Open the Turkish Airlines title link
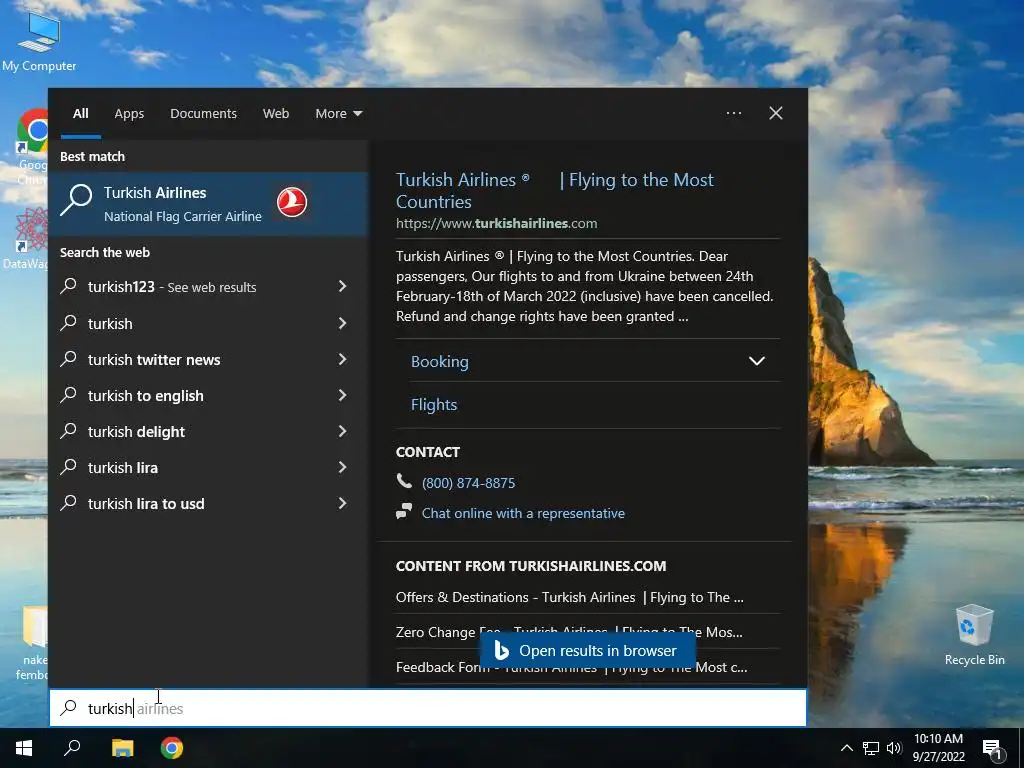 pyautogui.click(x=554, y=190)
